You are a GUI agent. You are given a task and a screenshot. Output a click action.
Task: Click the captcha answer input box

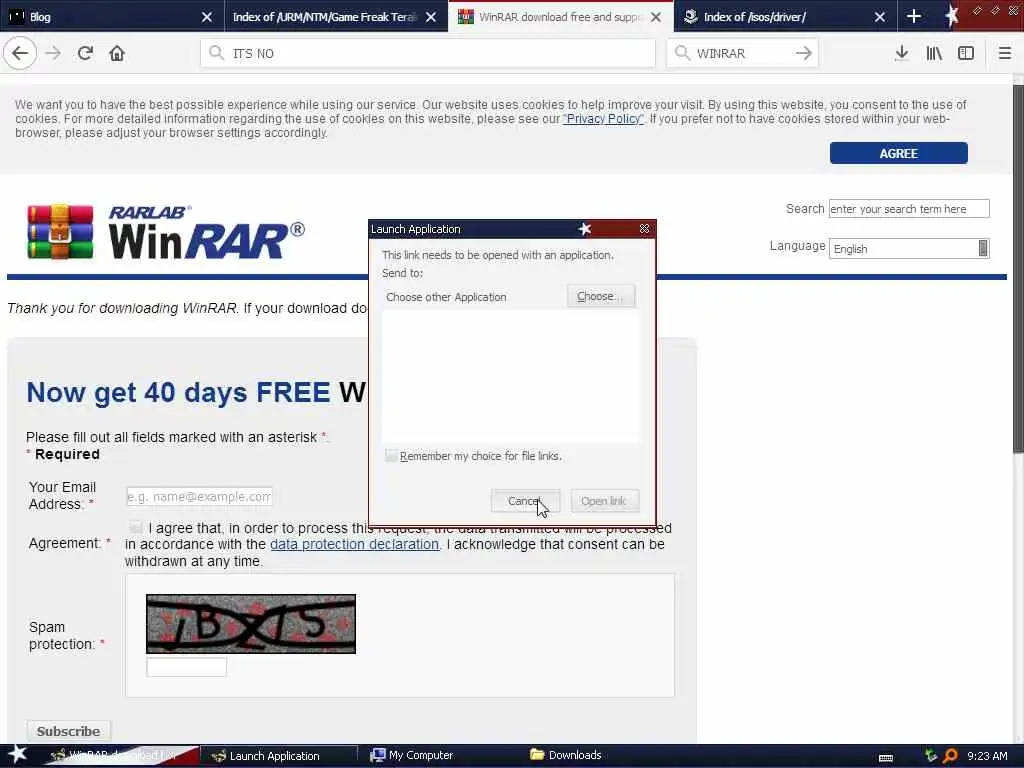pyautogui.click(x=187, y=667)
